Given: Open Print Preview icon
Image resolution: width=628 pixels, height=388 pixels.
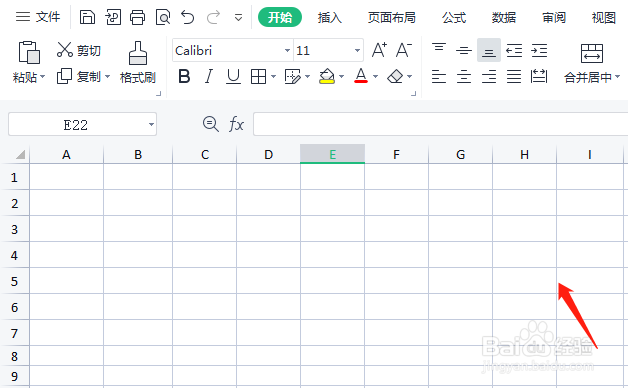Looking at the screenshot, I should [x=163, y=17].
